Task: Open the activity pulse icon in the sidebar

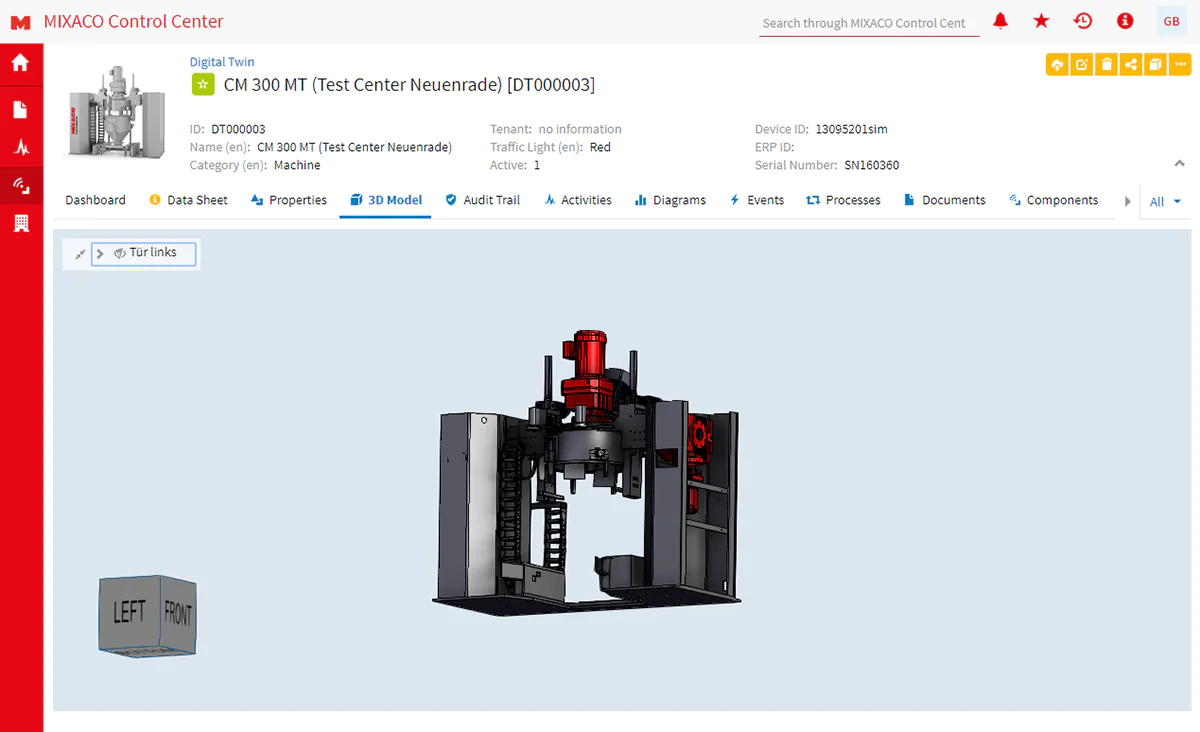Action: (21, 148)
